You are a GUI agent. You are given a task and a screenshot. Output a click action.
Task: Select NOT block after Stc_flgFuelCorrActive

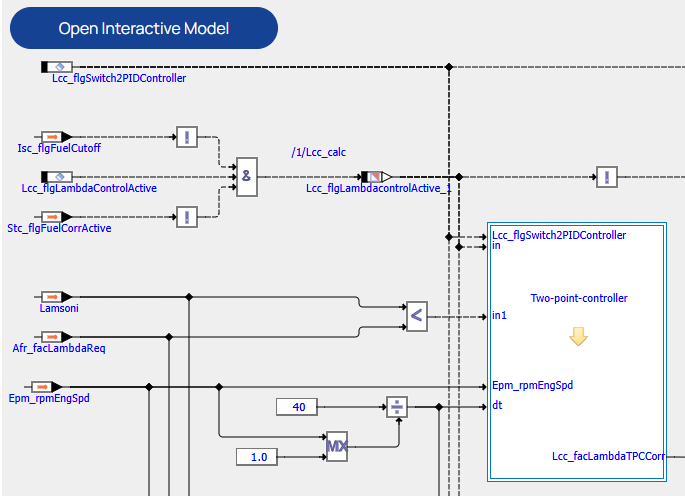[187, 217]
